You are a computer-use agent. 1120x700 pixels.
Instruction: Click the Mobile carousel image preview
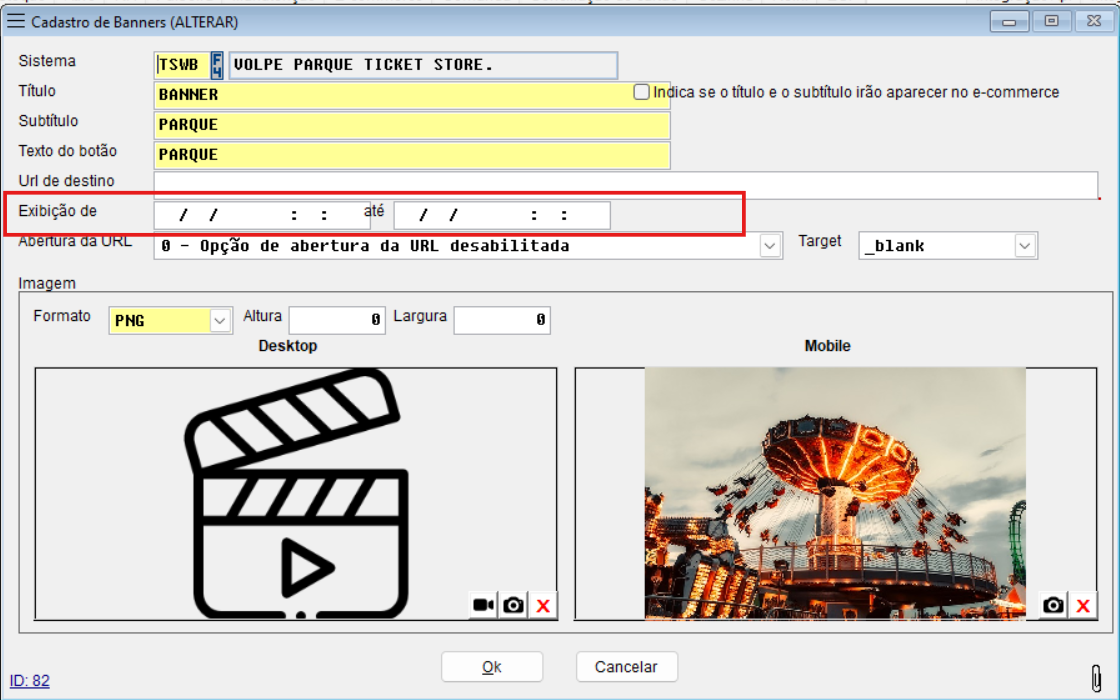[x=835, y=493]
